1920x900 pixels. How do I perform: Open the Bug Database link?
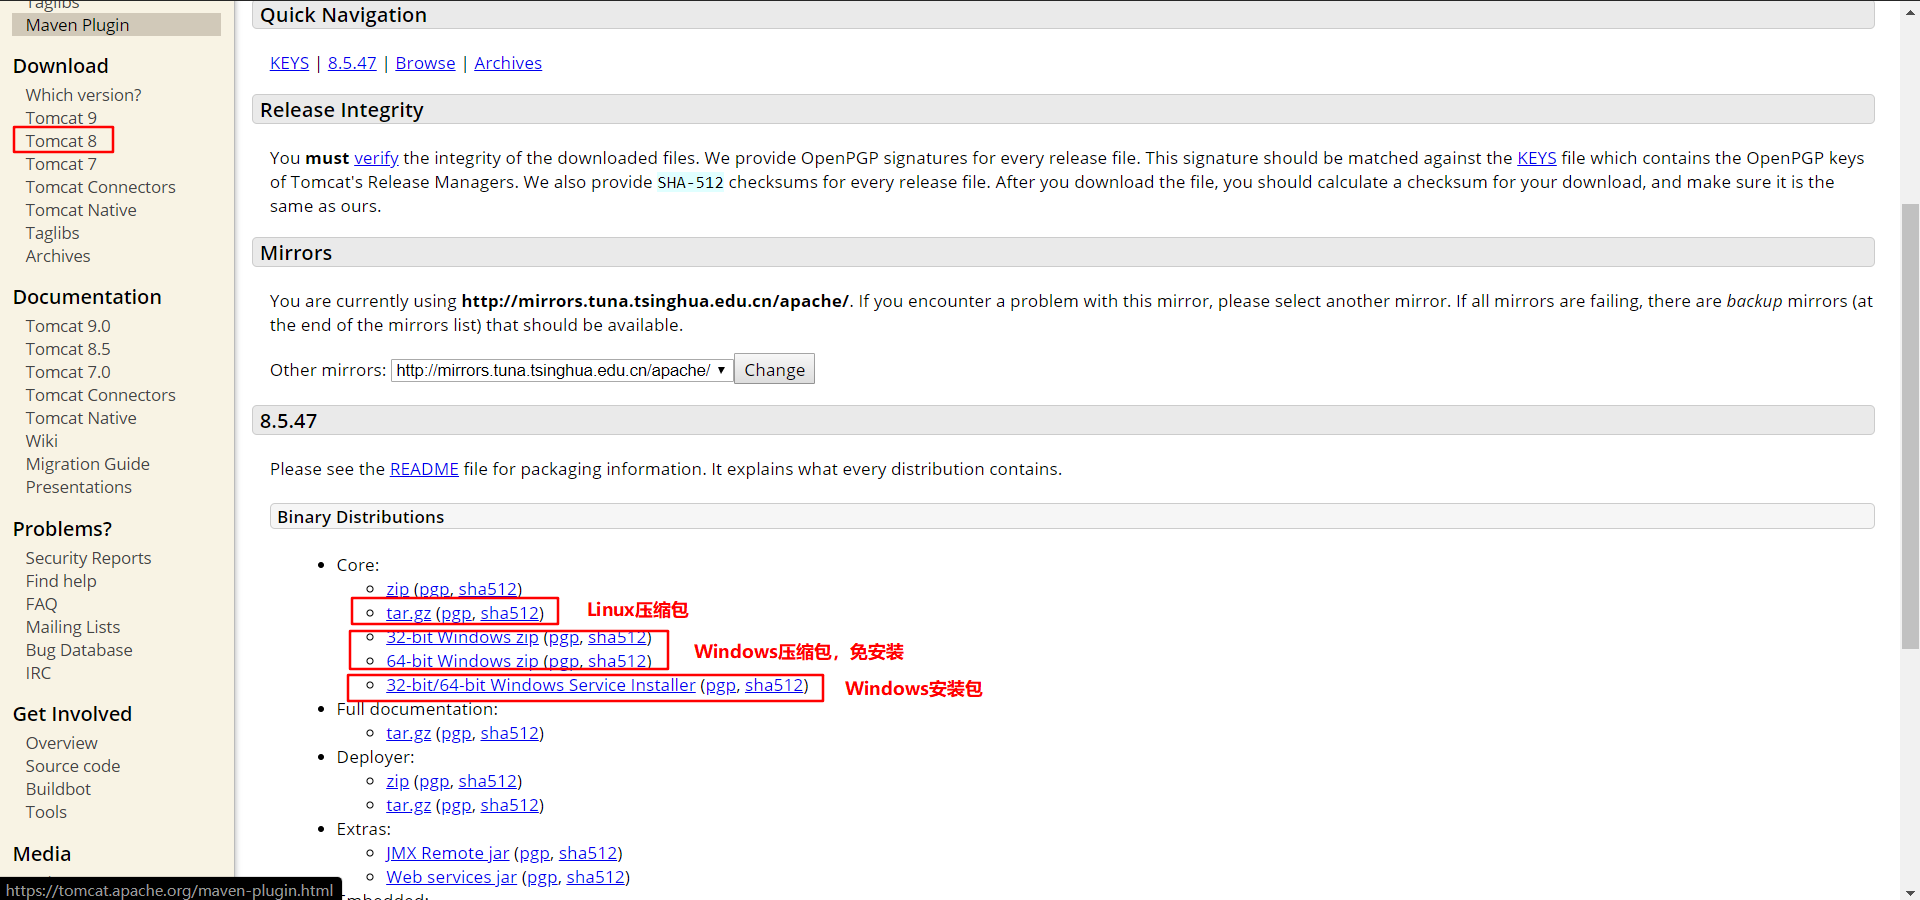79,650
